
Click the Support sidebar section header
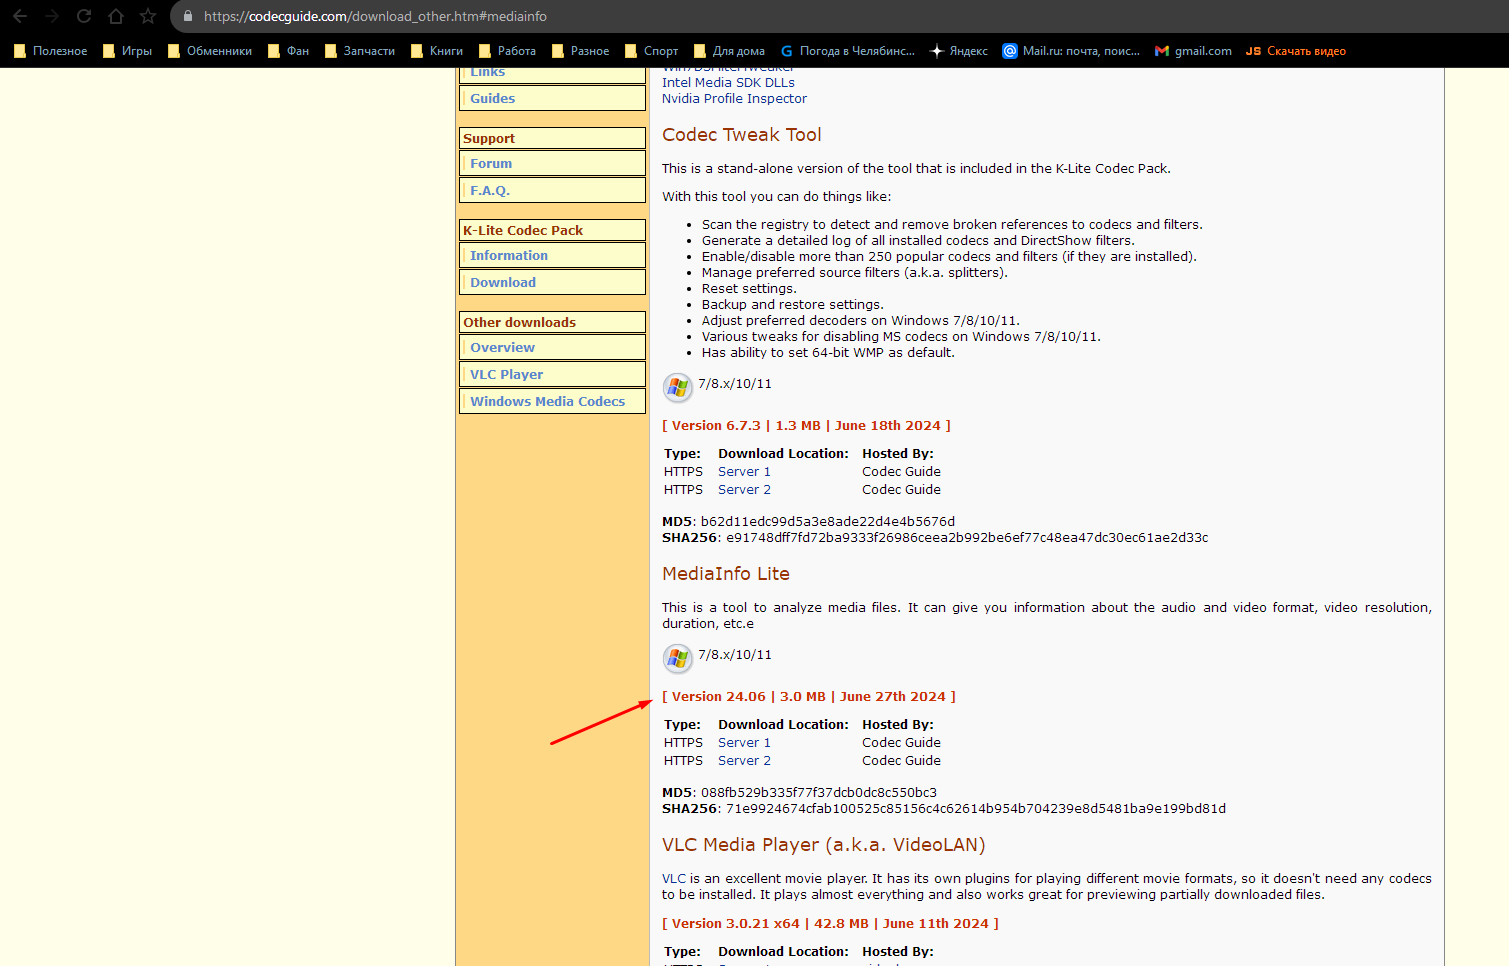(552, 138)
